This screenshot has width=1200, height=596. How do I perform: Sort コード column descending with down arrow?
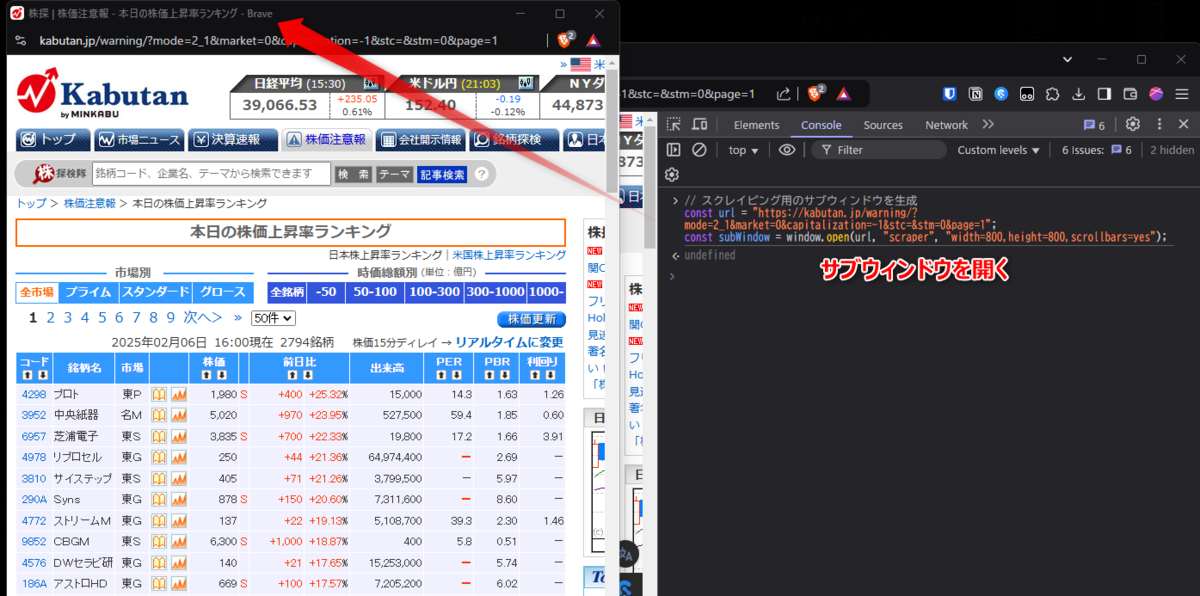41,375
